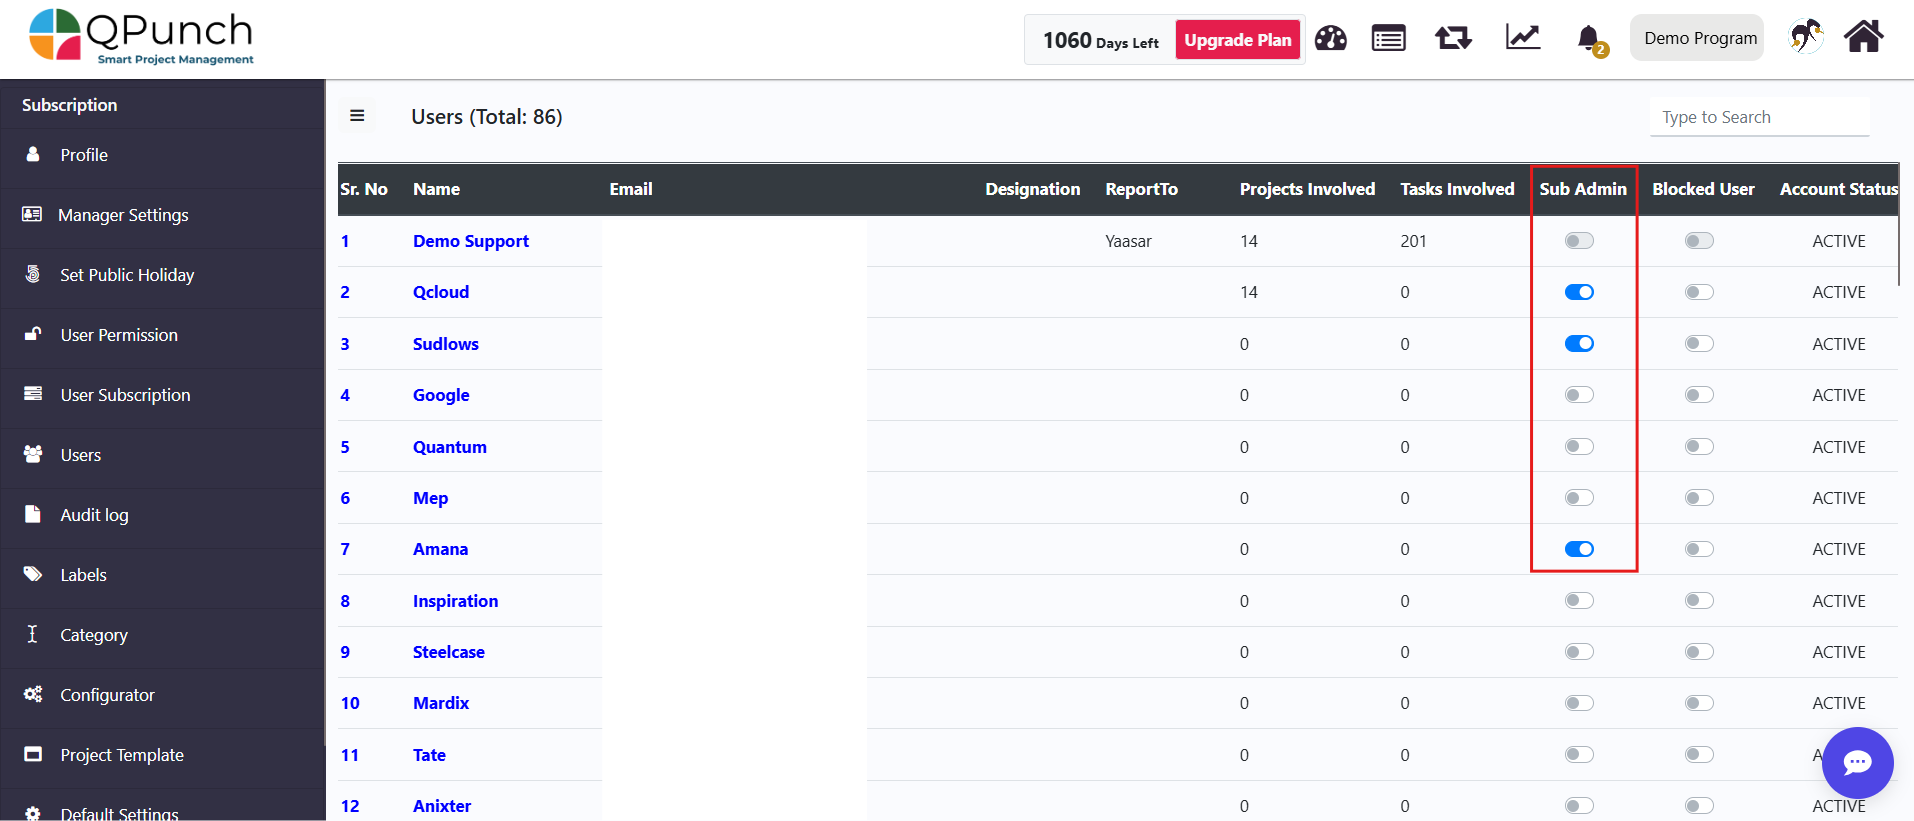Disable Sub Admin toggle for Qcloud
Viewport: 1914px width, 821px height.
click(x=1579, y=292)
